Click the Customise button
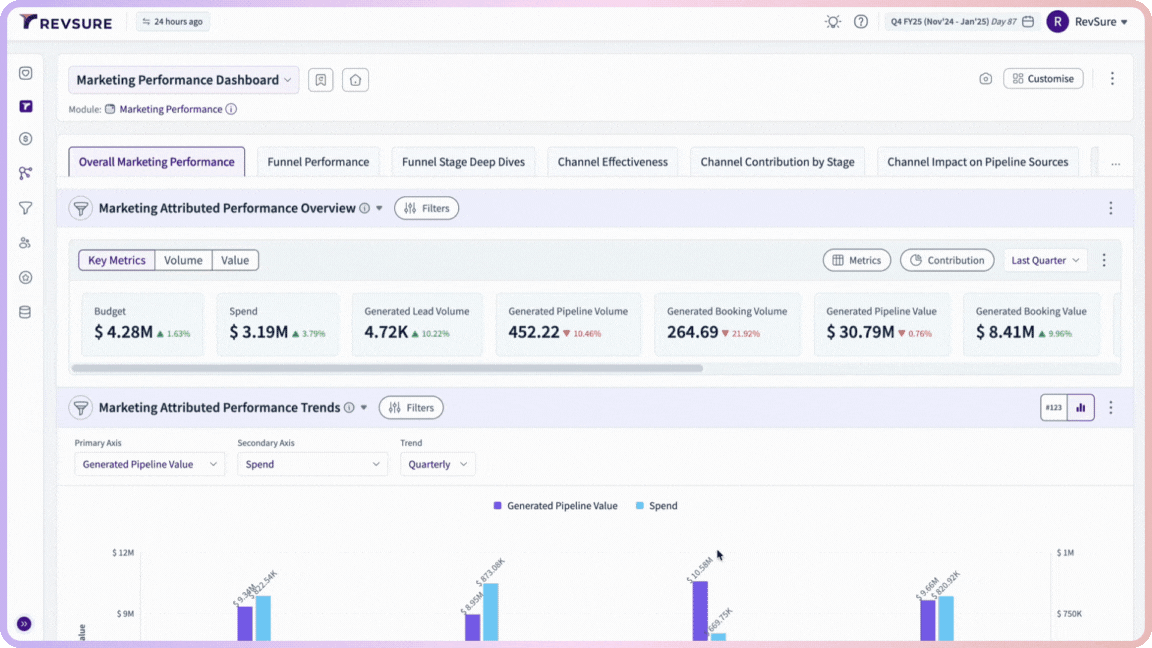 coord(1043,79)
